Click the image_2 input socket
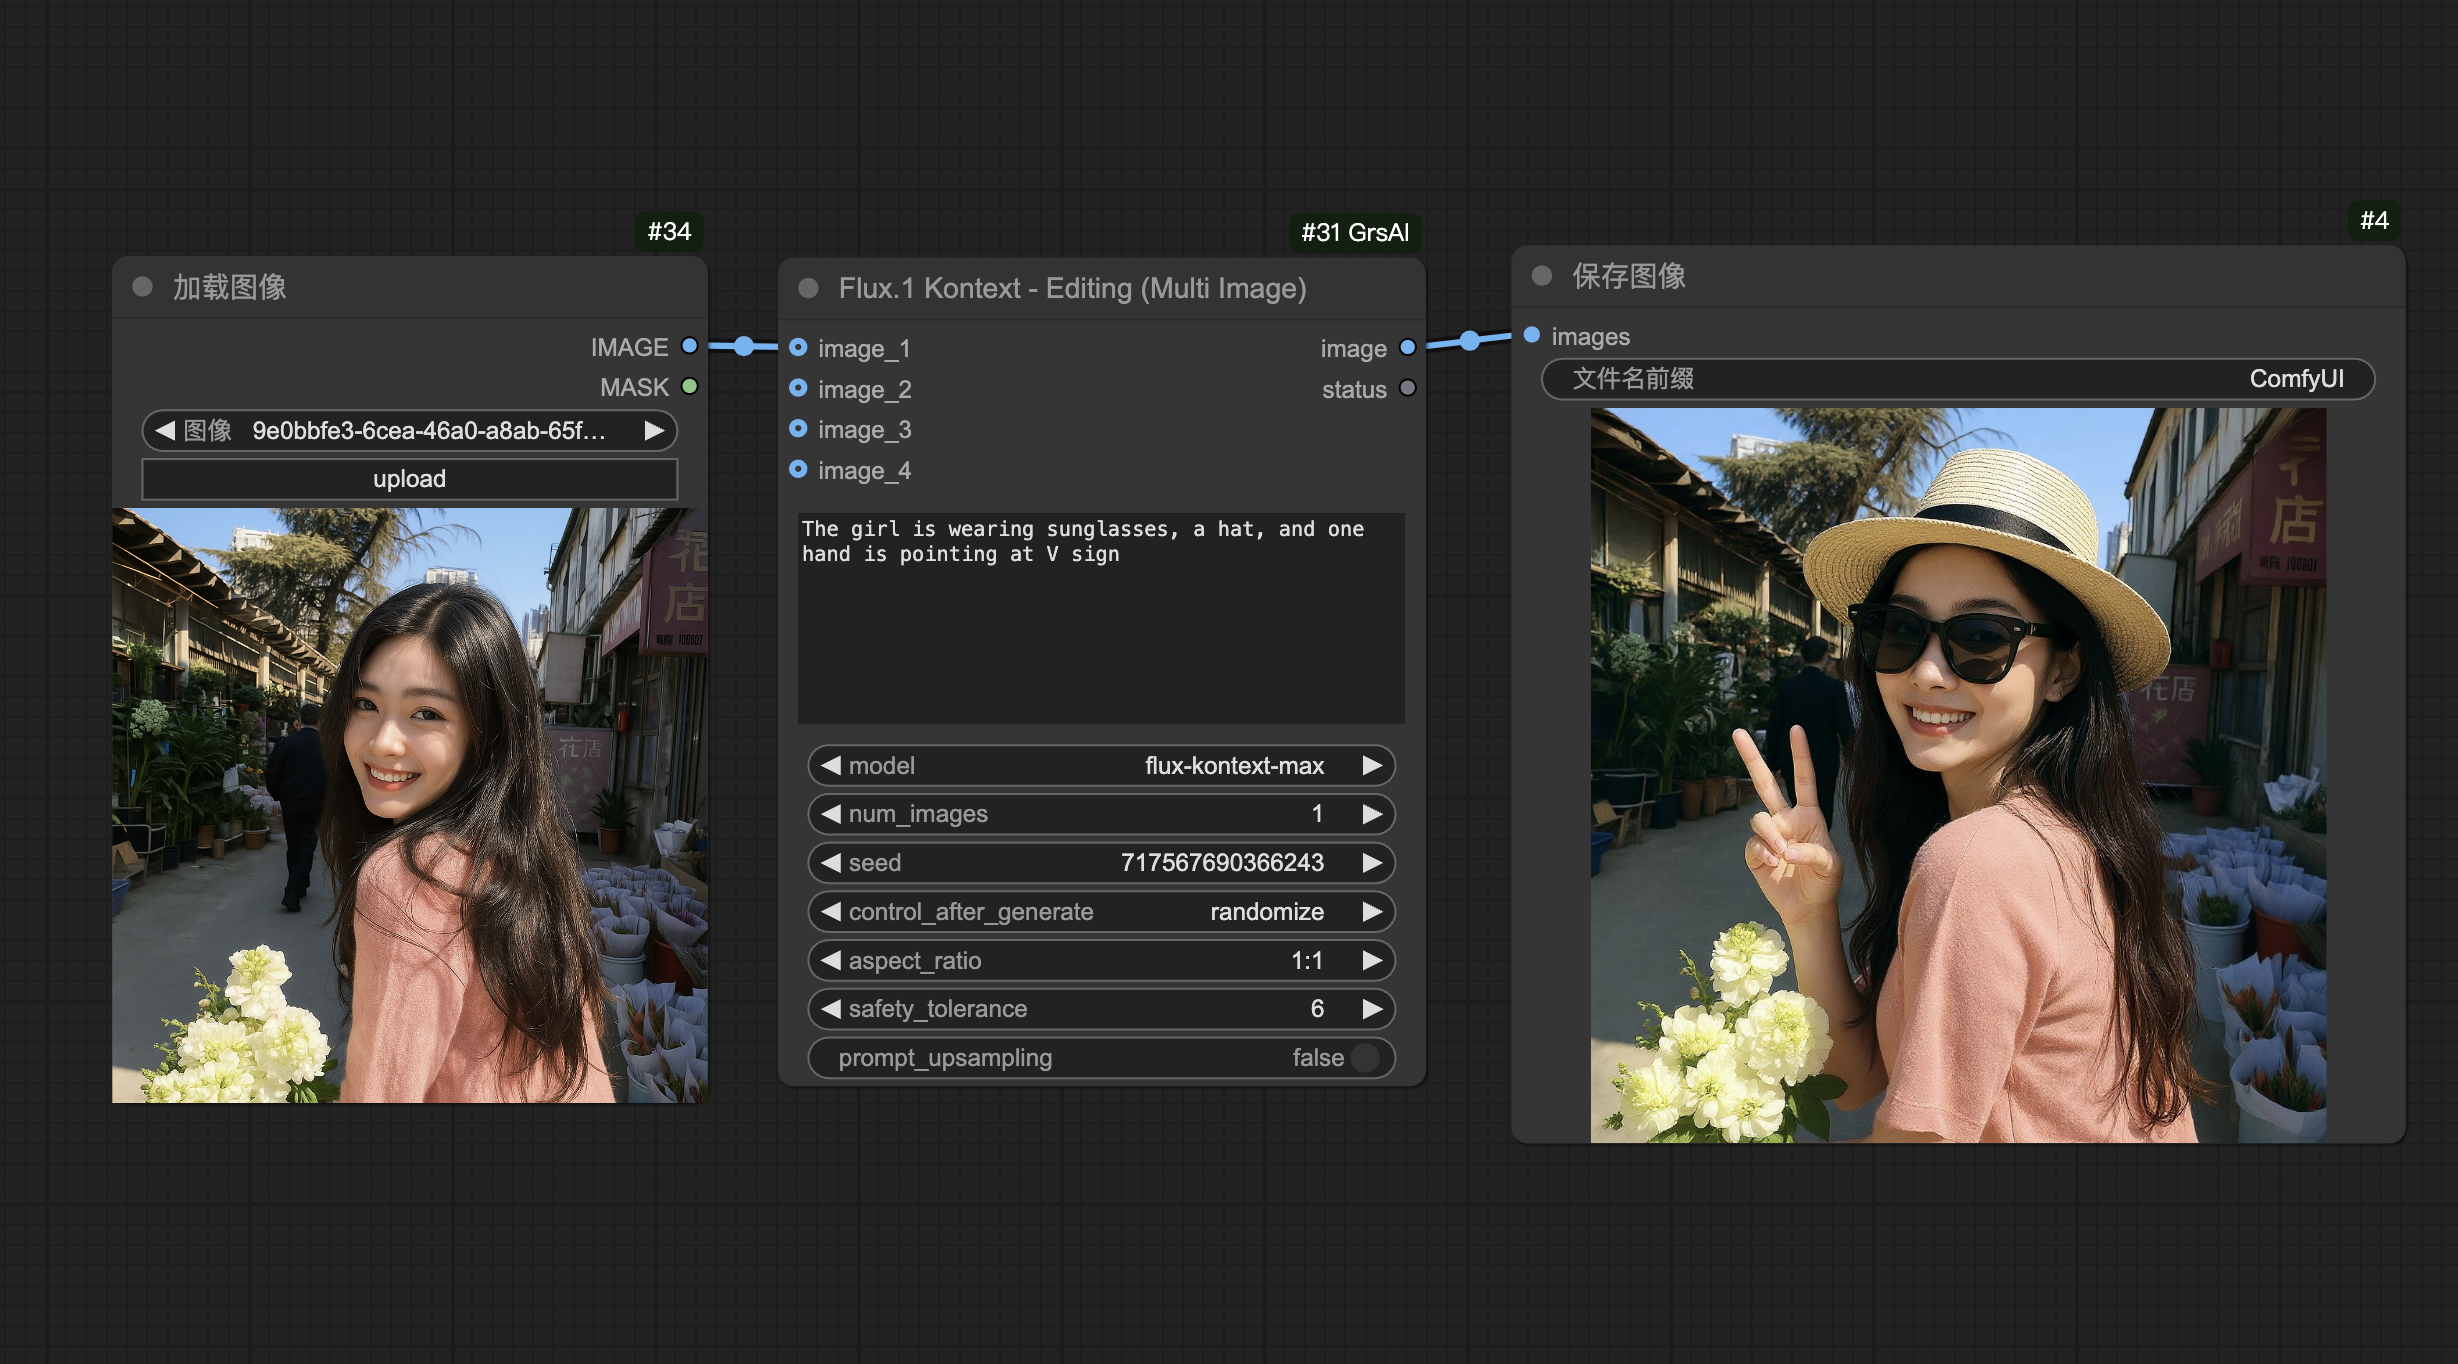Image resolution: width=2458 pixels, height=1364 pixels. pyautogui.click(x=798, y=388)
